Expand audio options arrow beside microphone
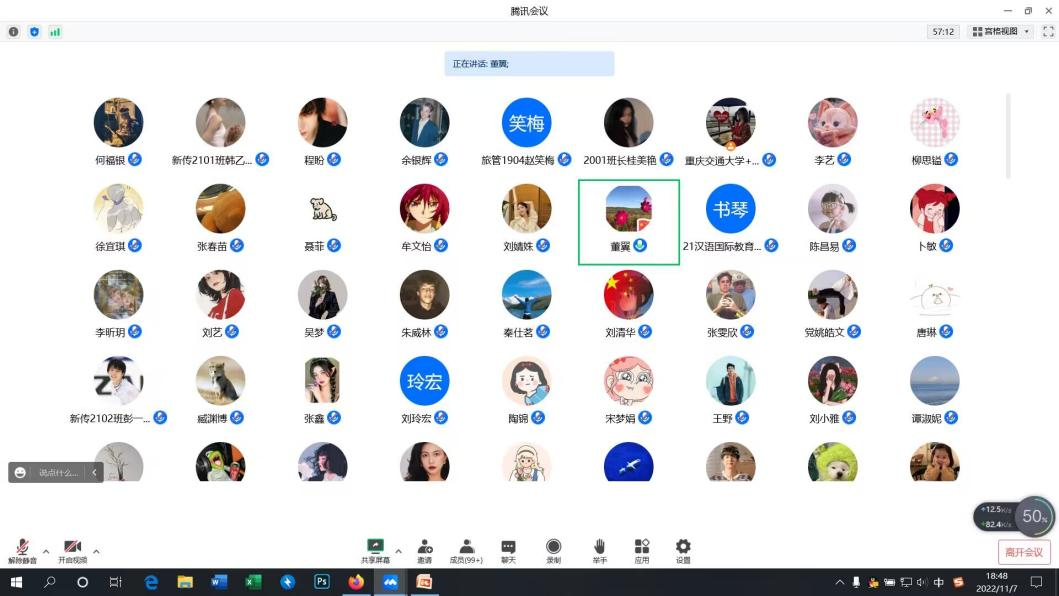Screen dimensions: 1059x596 pos(46,551)
